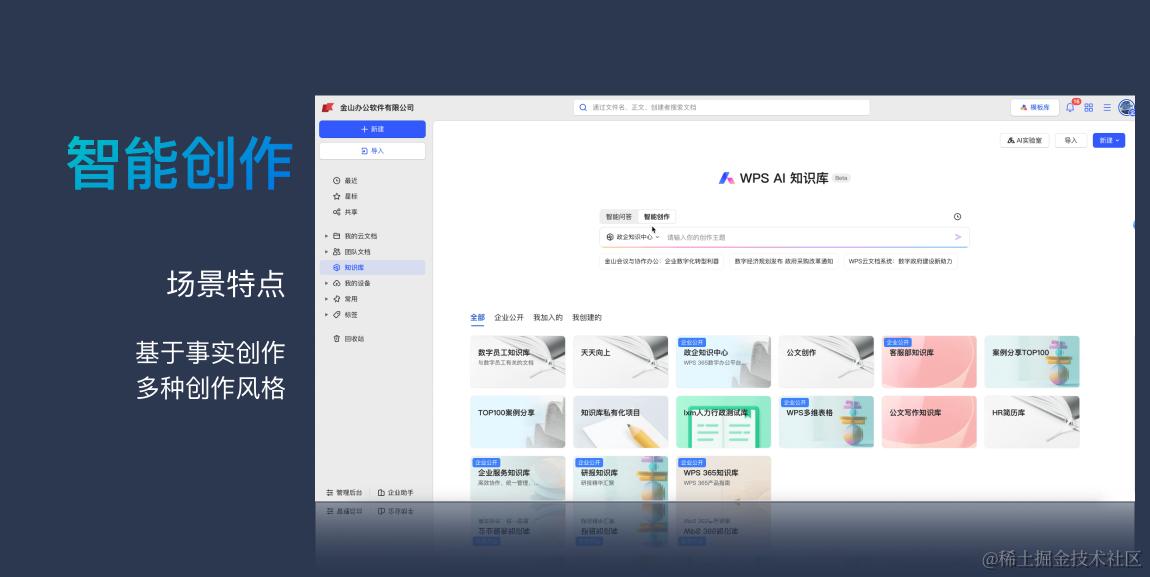
Task: Select the 我创建的 filter tab
Action: (x=587, y=317)
